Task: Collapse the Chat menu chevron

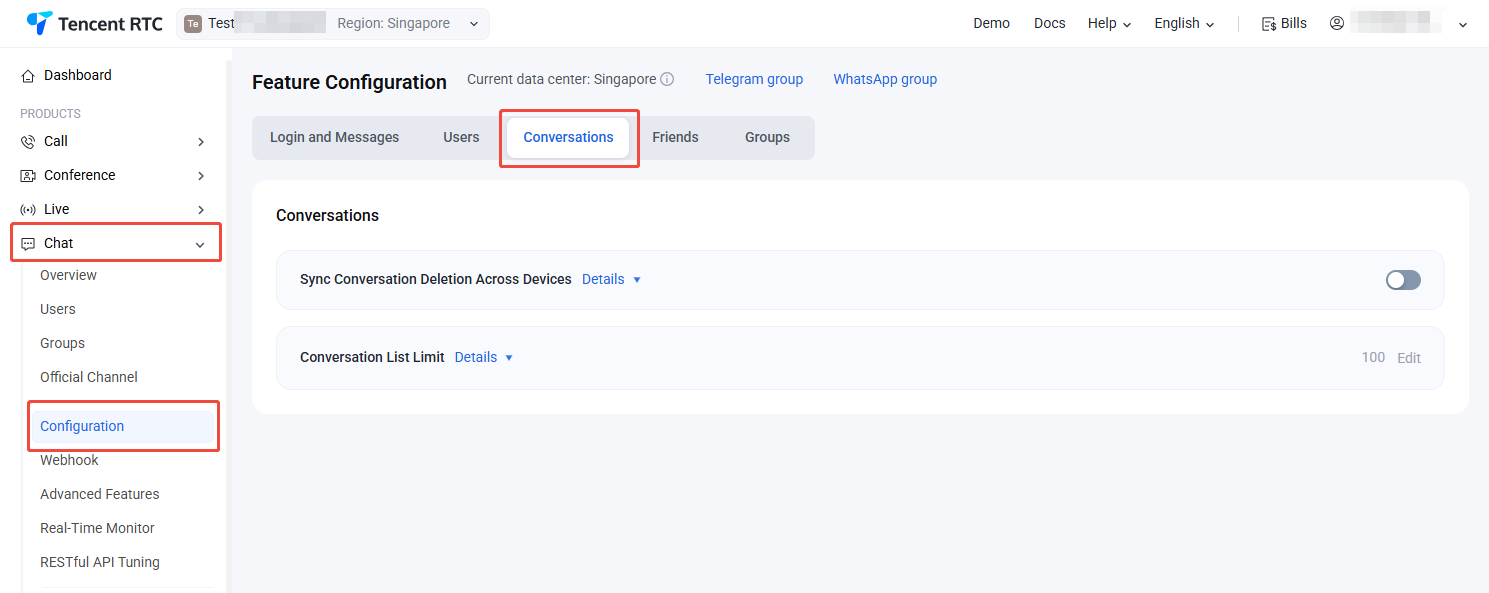Action: point(200,244)
